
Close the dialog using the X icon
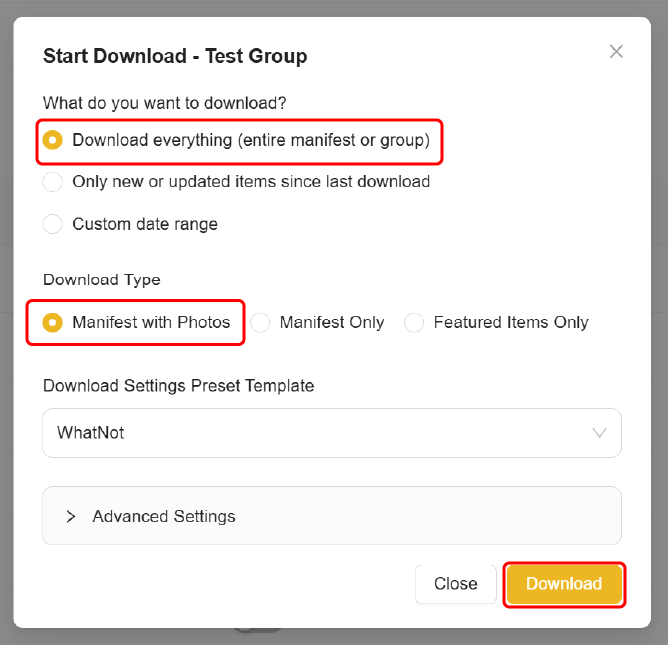tap(616, 52)
